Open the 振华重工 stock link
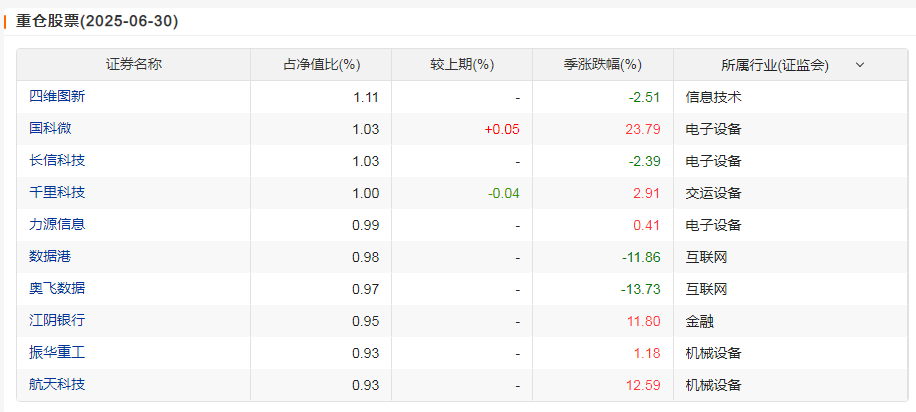The width and height of the screenshot is (916, 412). pyautogui.click(x=57, y=353)
